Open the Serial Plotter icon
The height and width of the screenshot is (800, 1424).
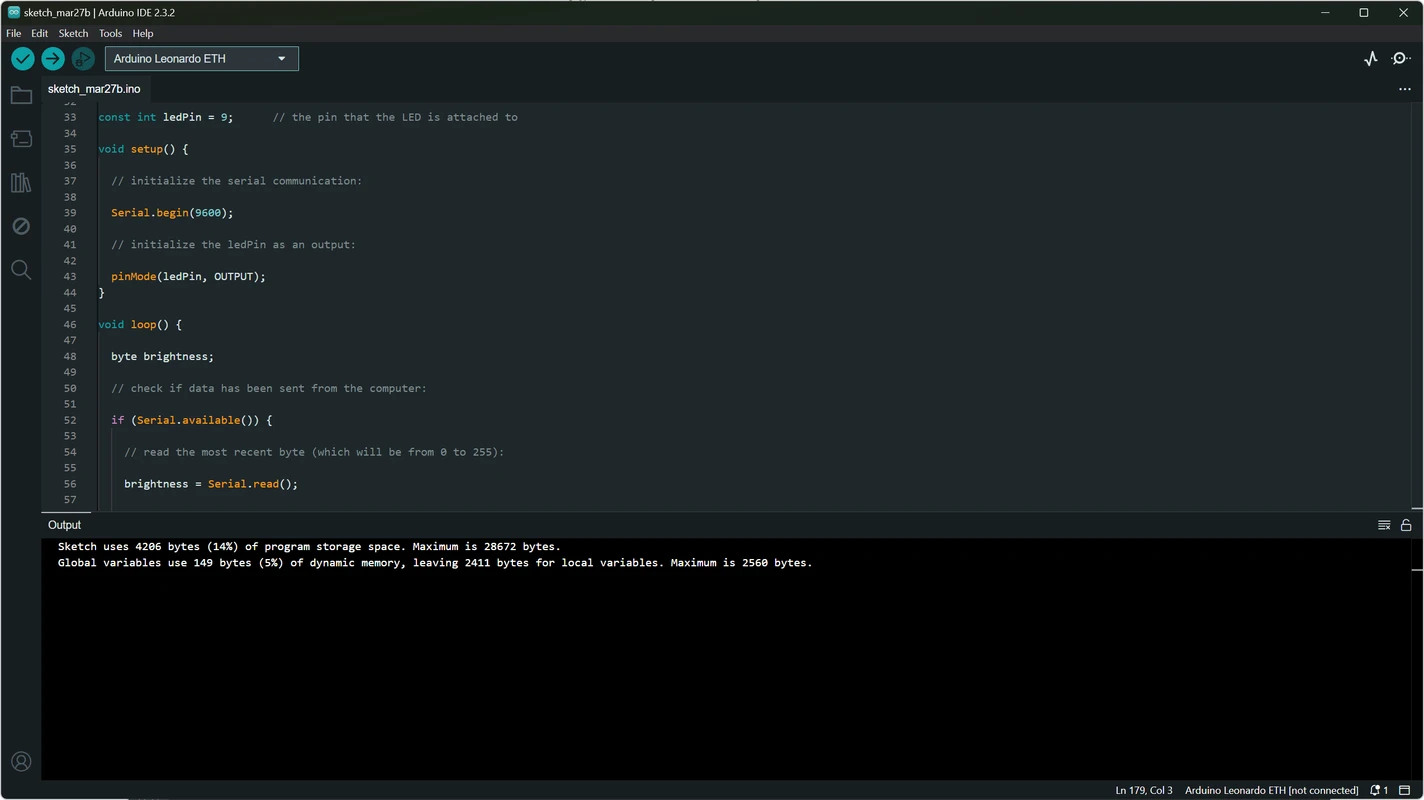[1371, 59]
